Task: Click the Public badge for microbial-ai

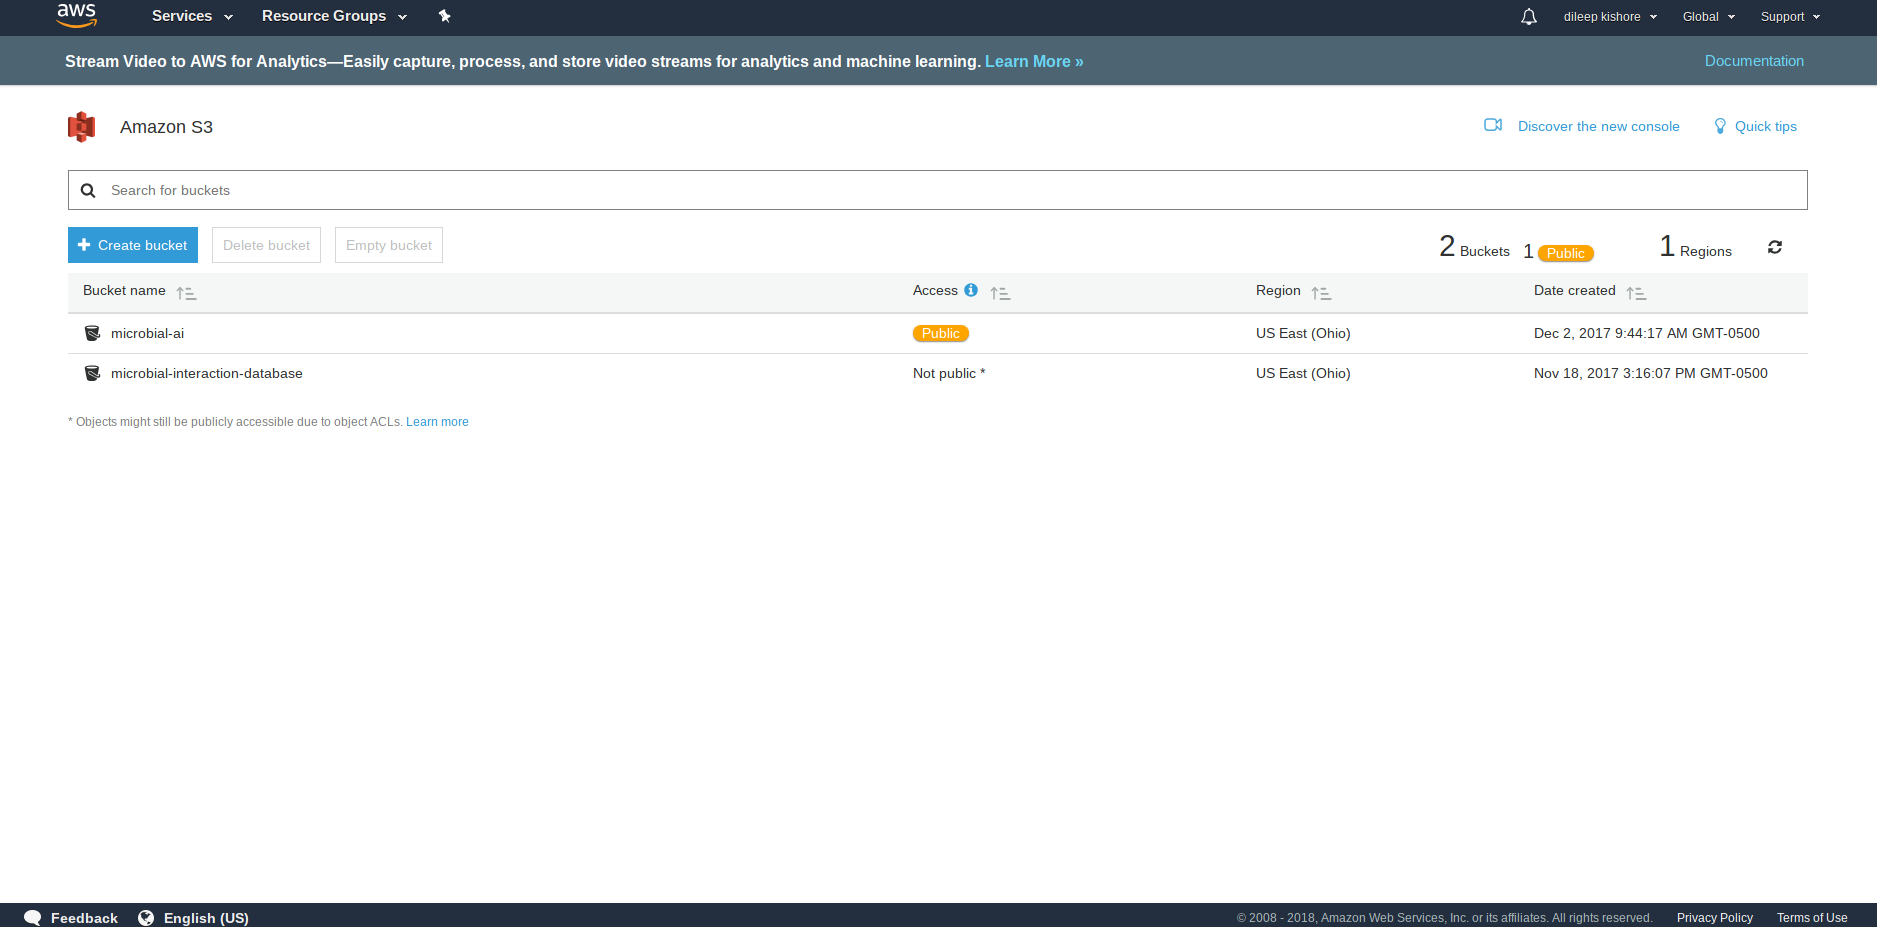Action: [941, 333]
